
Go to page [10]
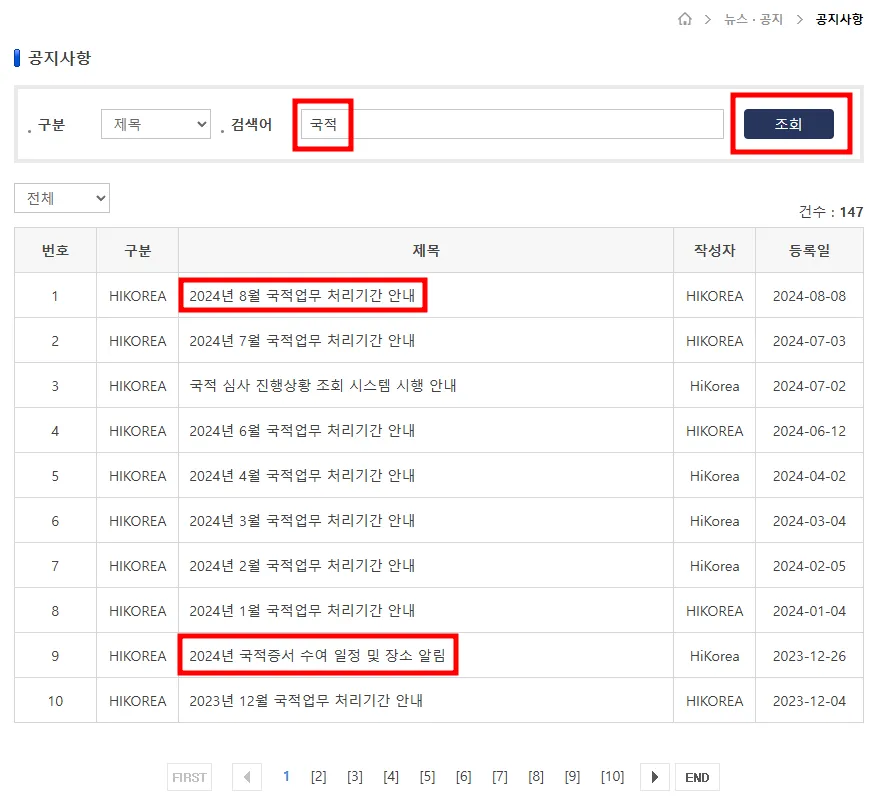pos(612,777)
